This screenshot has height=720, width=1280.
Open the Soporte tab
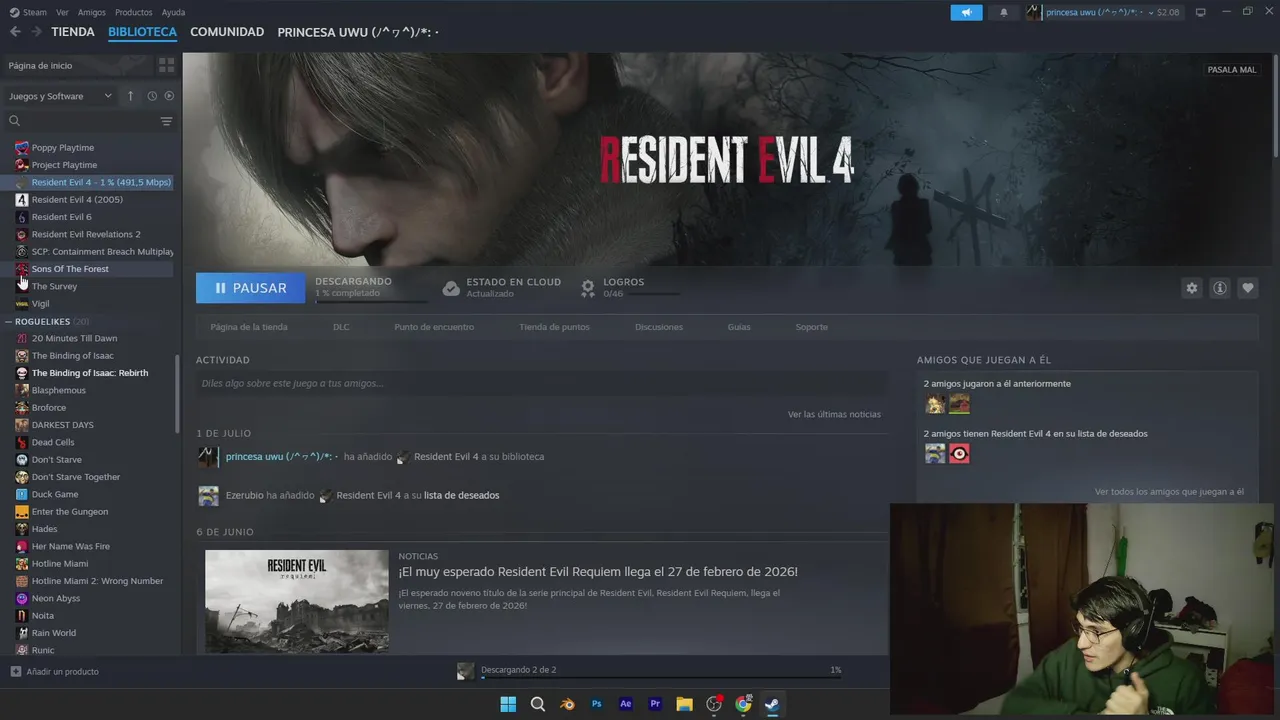pos(812,327)
